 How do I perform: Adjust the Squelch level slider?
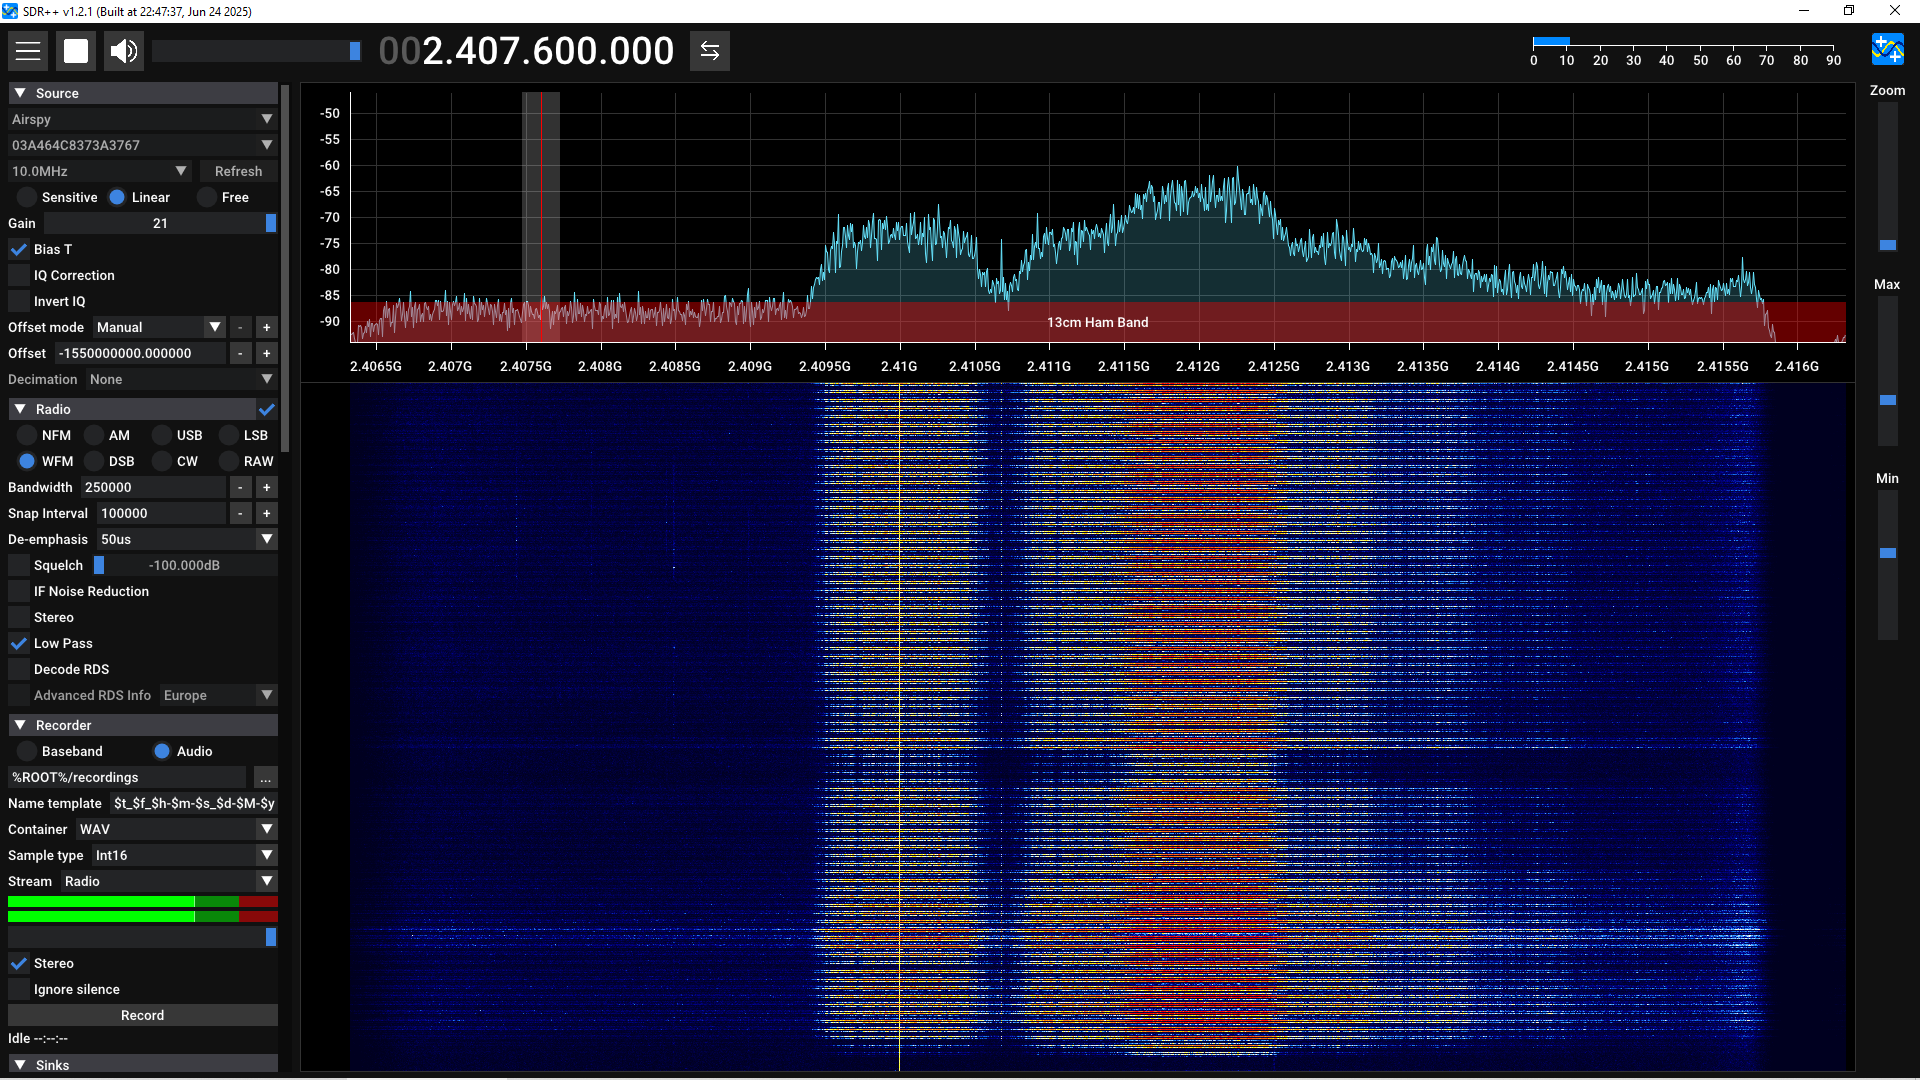click(185, 565)
